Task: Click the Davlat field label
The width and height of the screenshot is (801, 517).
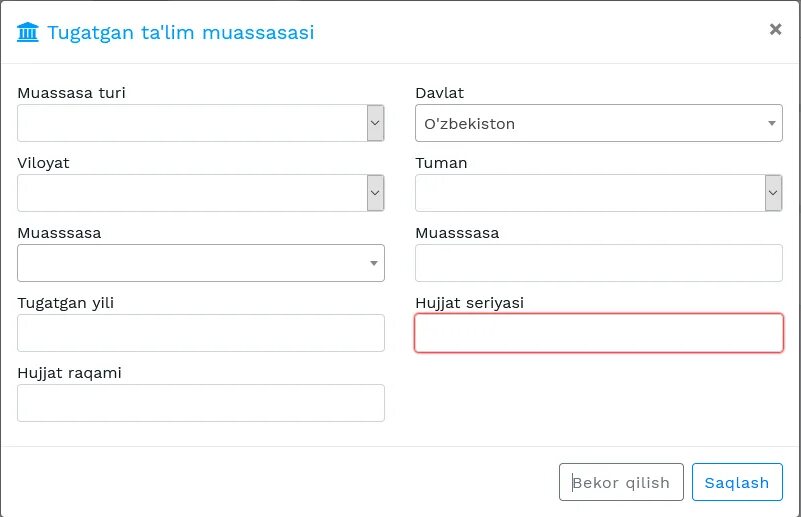Action: pos(439,93)
